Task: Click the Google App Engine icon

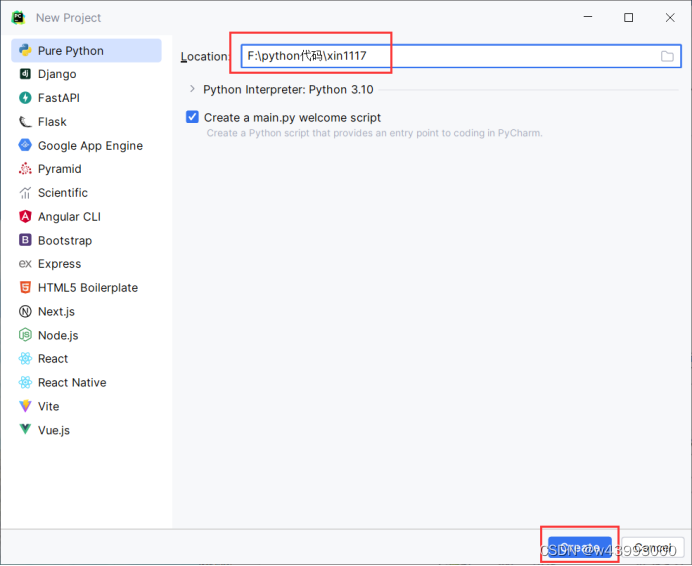Action: pyautogui.click(x=25, y=145)
